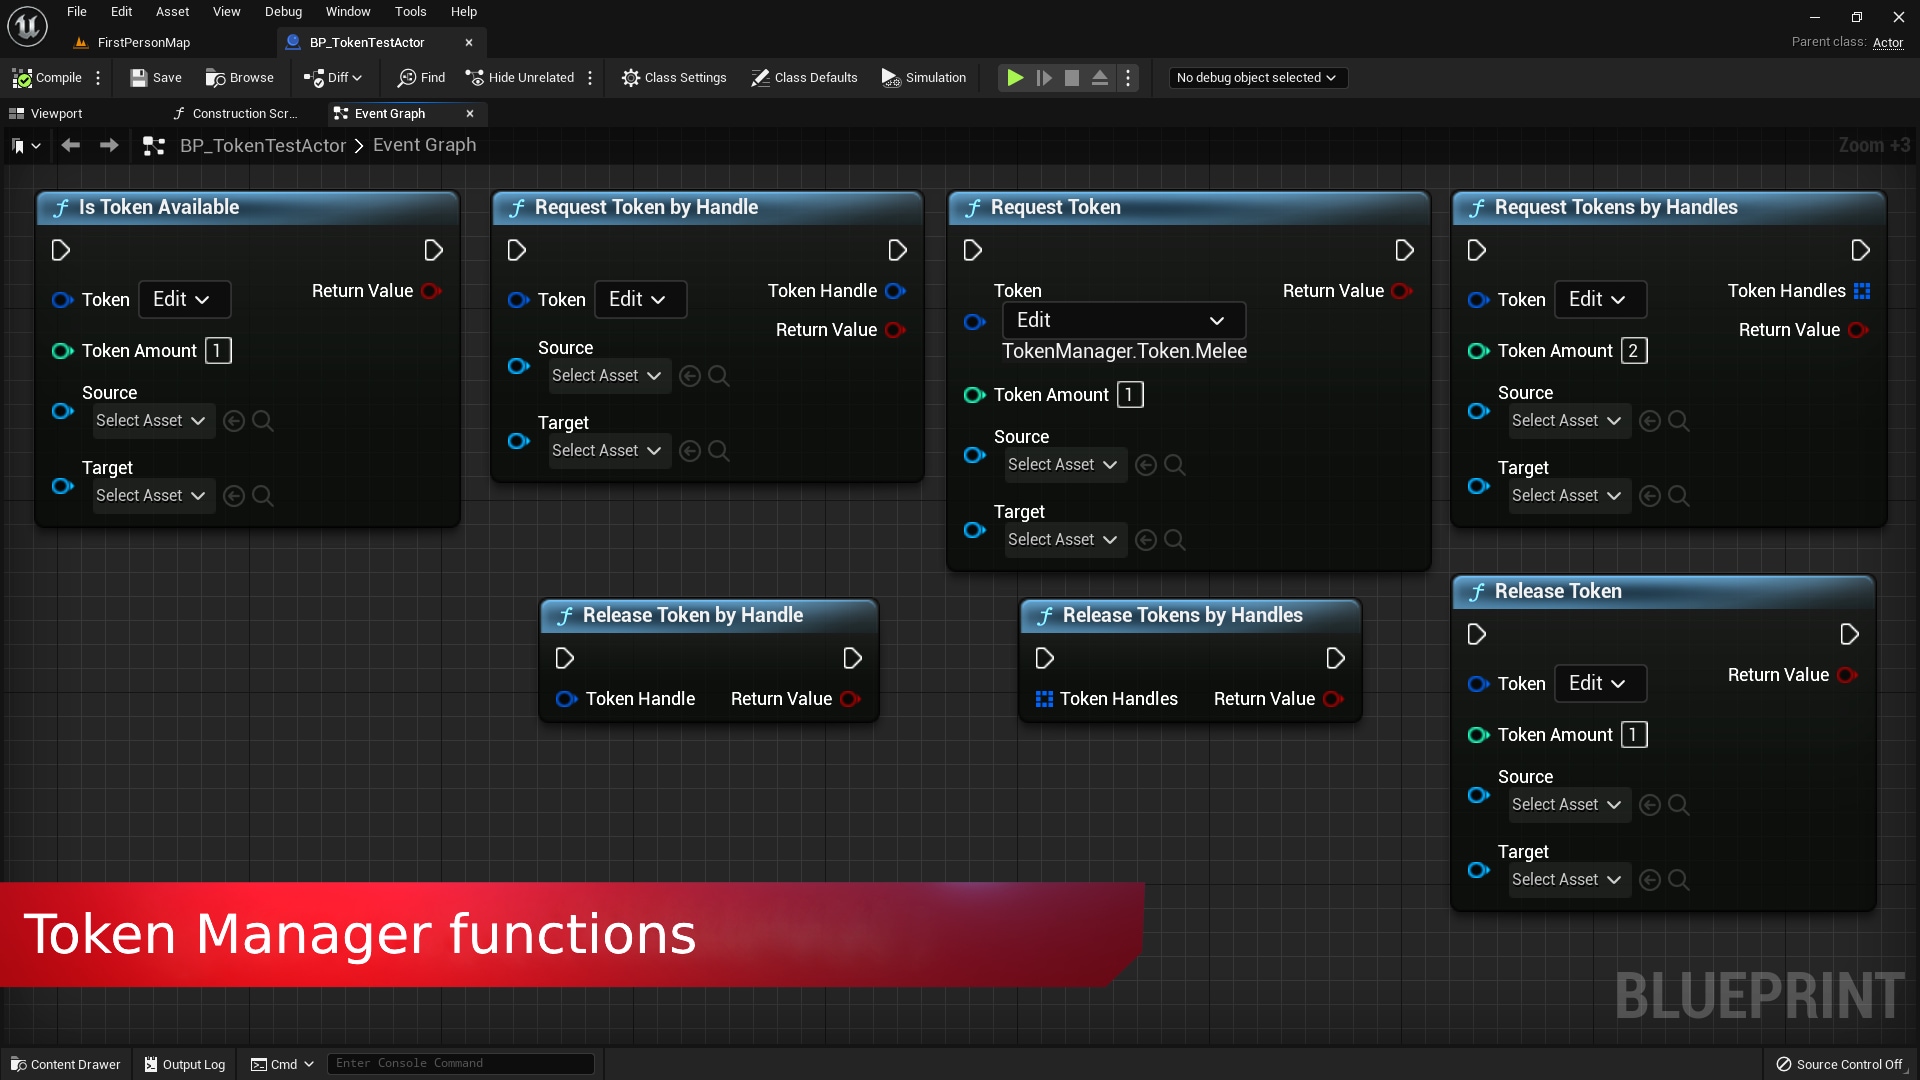Click the Enter Console Command field
Image resolution: width=1920 pixels, height=1080 pixels.
click(x=460, y=1063)
